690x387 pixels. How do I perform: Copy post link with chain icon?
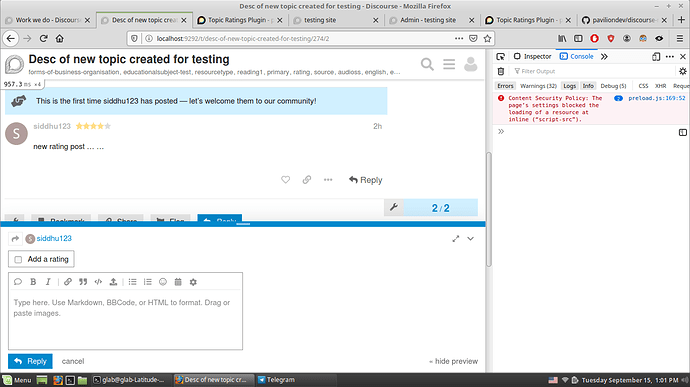coord(307,180)
